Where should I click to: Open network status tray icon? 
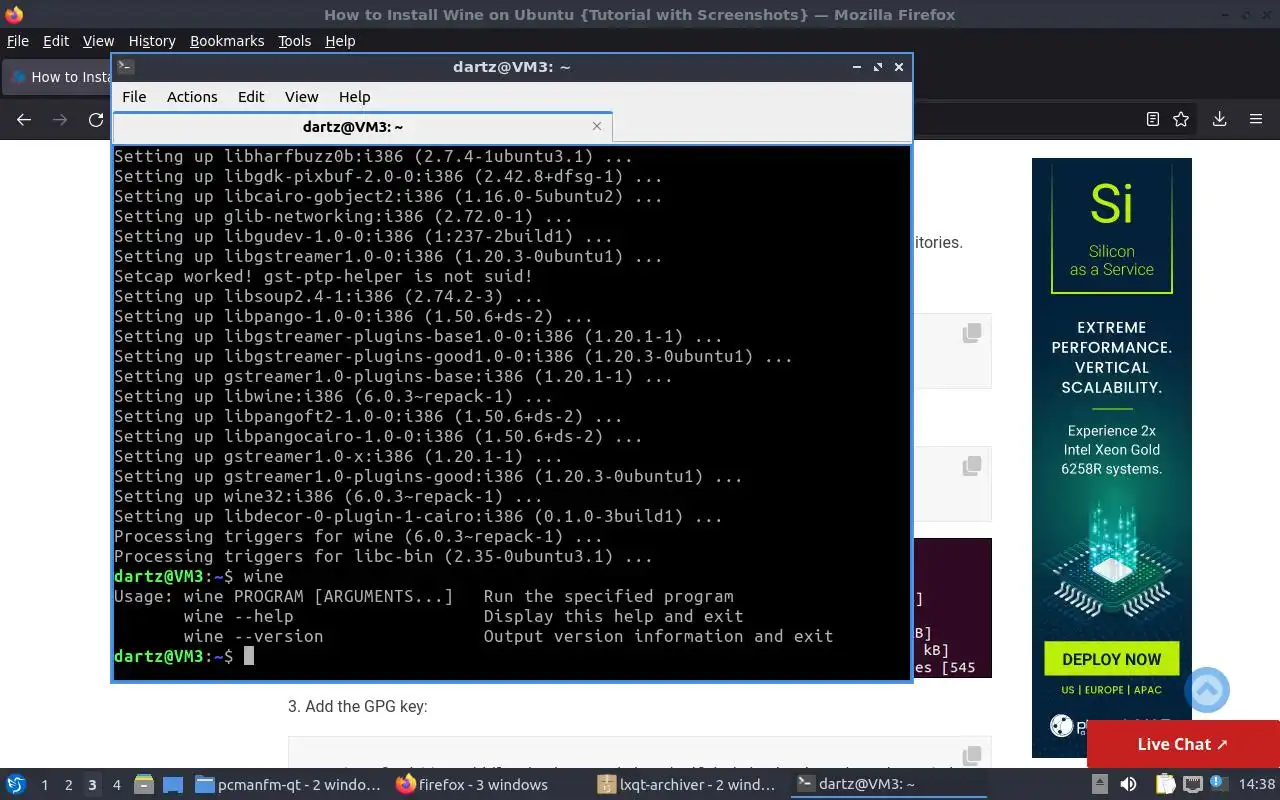[x=1192, y=785]
